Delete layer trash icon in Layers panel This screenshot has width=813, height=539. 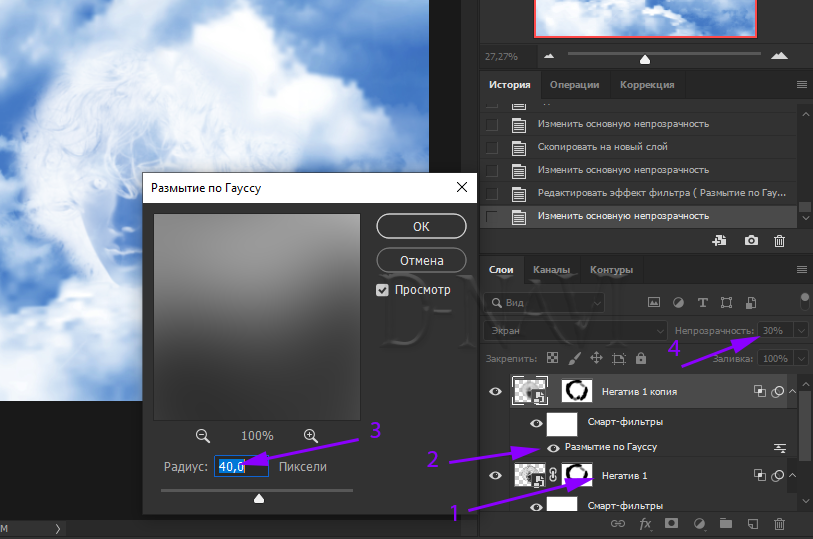[x=779, y=523]
